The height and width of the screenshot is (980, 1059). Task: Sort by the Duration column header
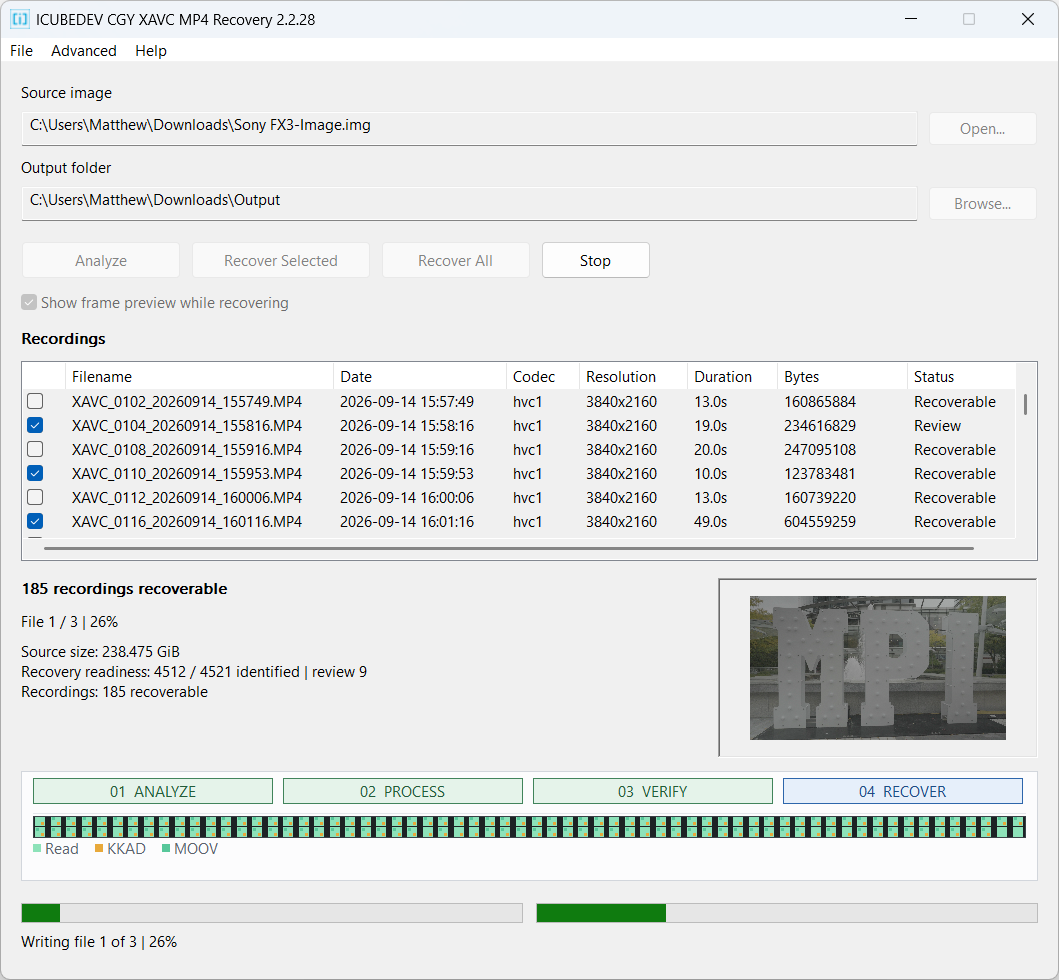tap(732, 376)
